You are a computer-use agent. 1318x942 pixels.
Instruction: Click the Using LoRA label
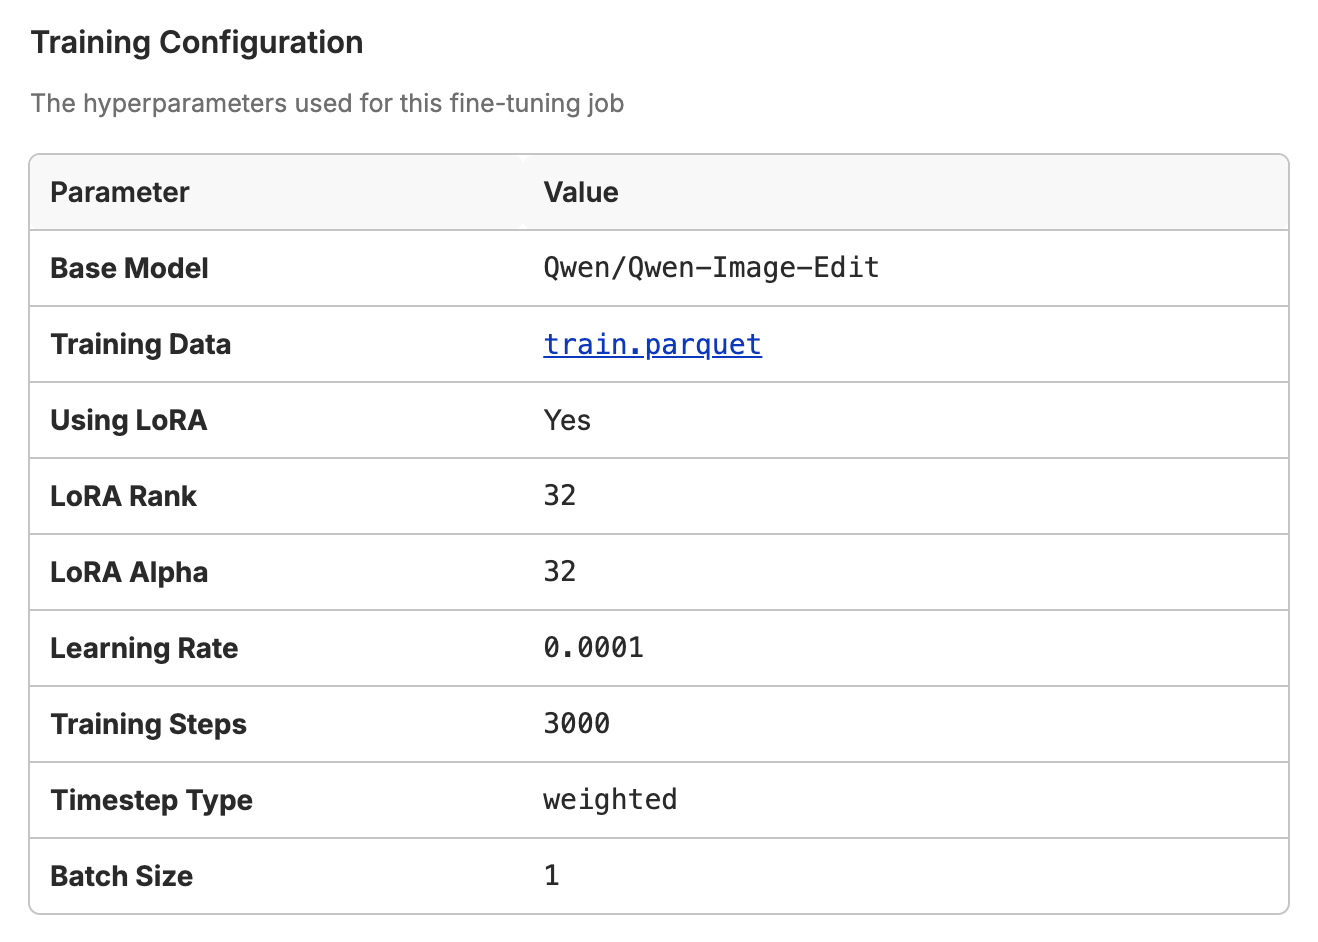coord(129,420)
